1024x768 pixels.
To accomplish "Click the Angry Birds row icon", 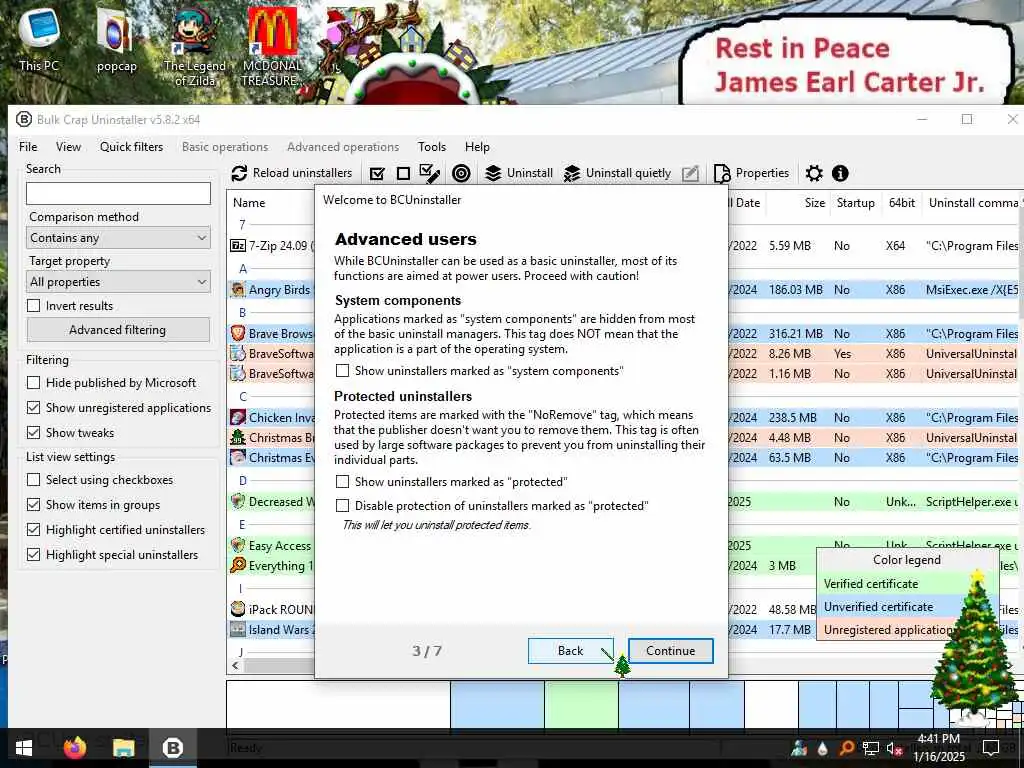I will click(x=238, y=289).
